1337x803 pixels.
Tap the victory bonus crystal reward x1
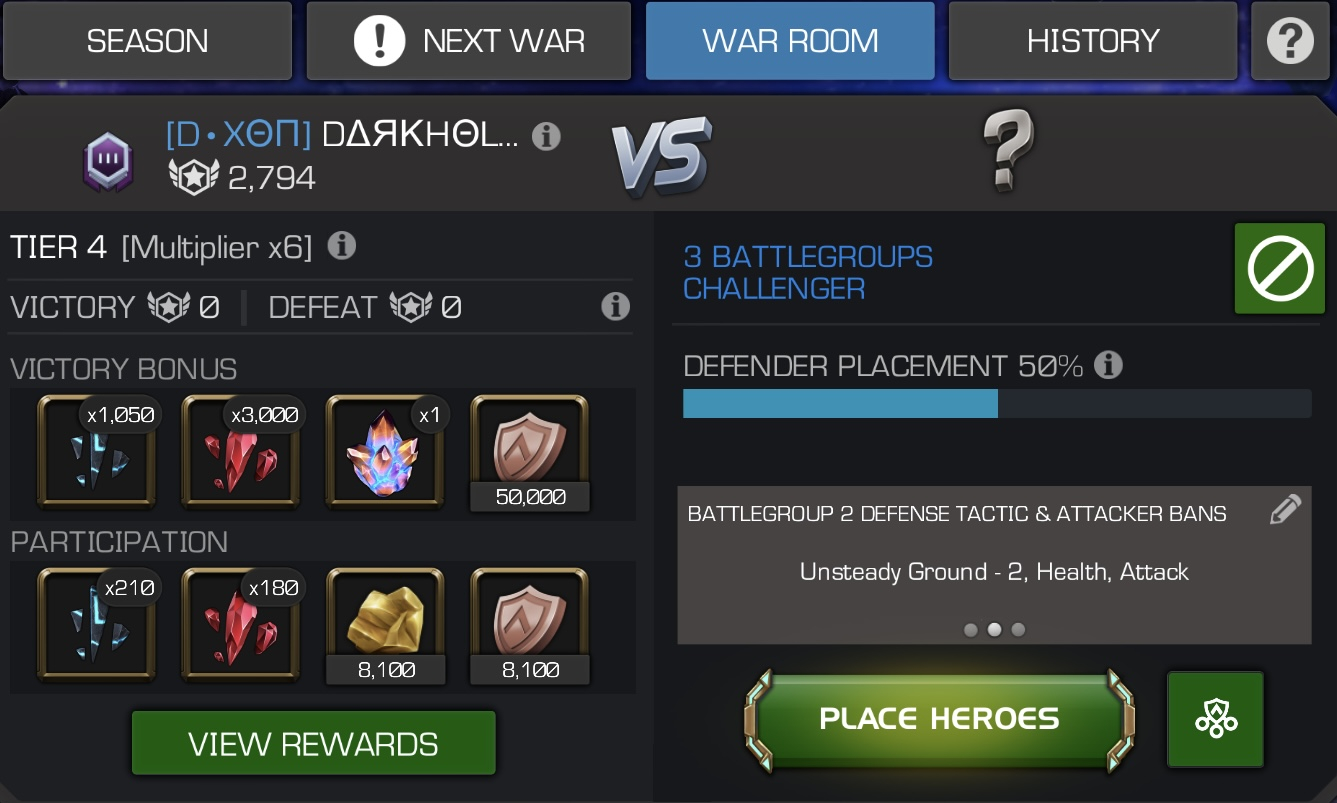[385, 453]
